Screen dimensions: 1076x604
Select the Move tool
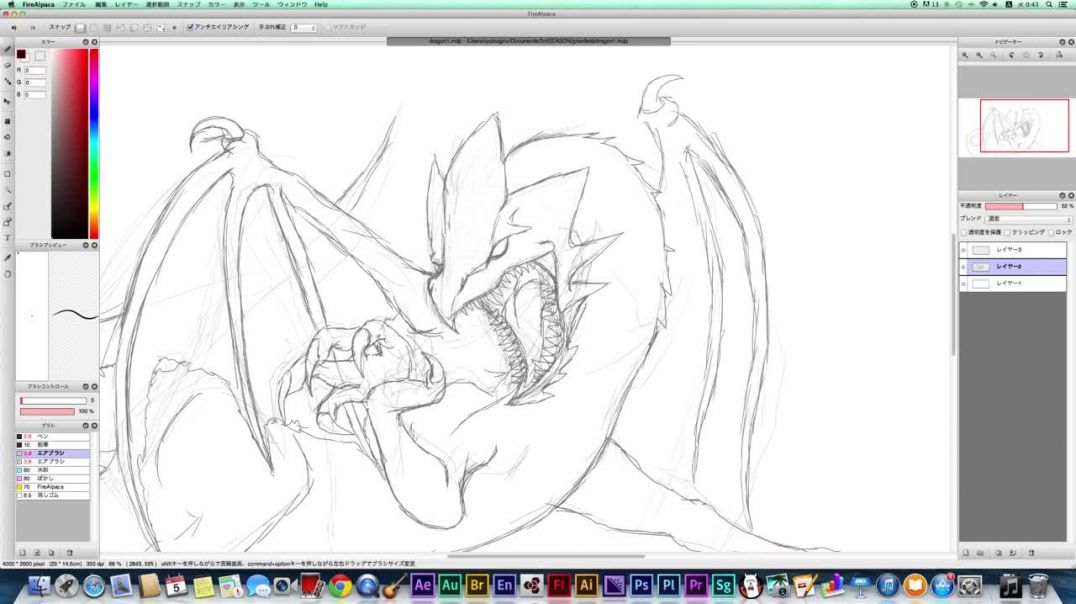[8, 101]
